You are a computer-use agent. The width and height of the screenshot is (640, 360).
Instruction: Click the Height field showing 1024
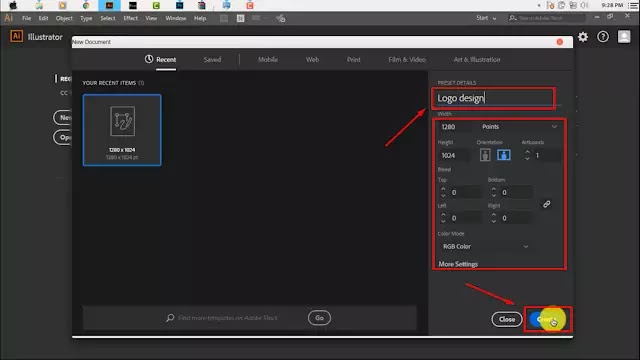point(454,156)
